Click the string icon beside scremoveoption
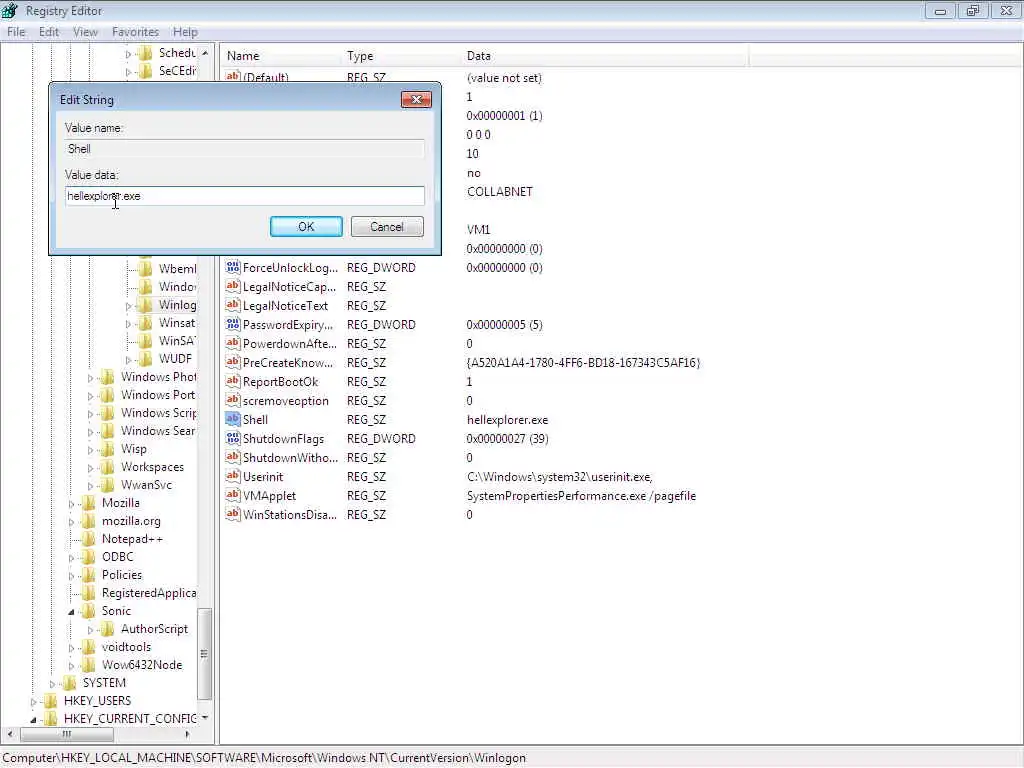The image size is (1024, 768). [x=232, y=400]
